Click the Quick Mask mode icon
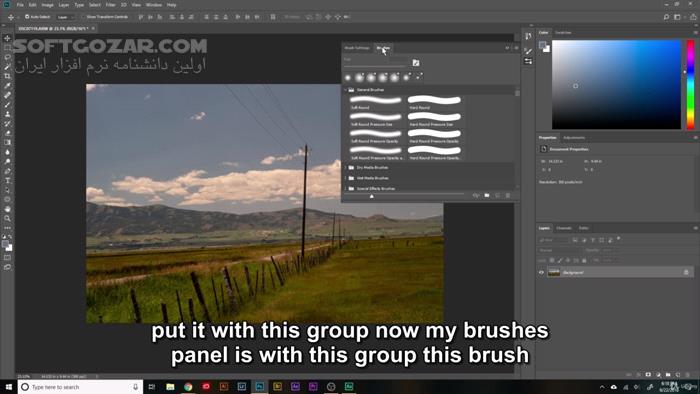Image resolution: width=700 pixels, height=394 pixels. pos(7,257)
